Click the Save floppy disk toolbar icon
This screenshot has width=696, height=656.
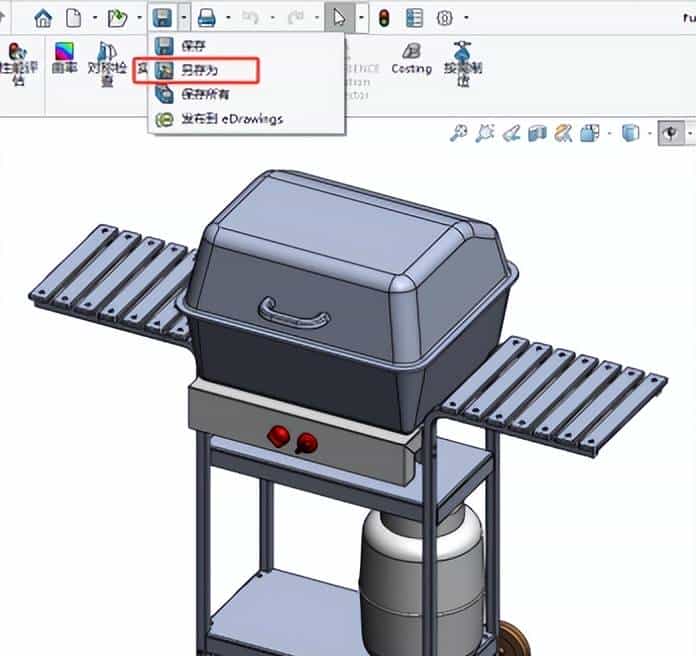(162, 18)
